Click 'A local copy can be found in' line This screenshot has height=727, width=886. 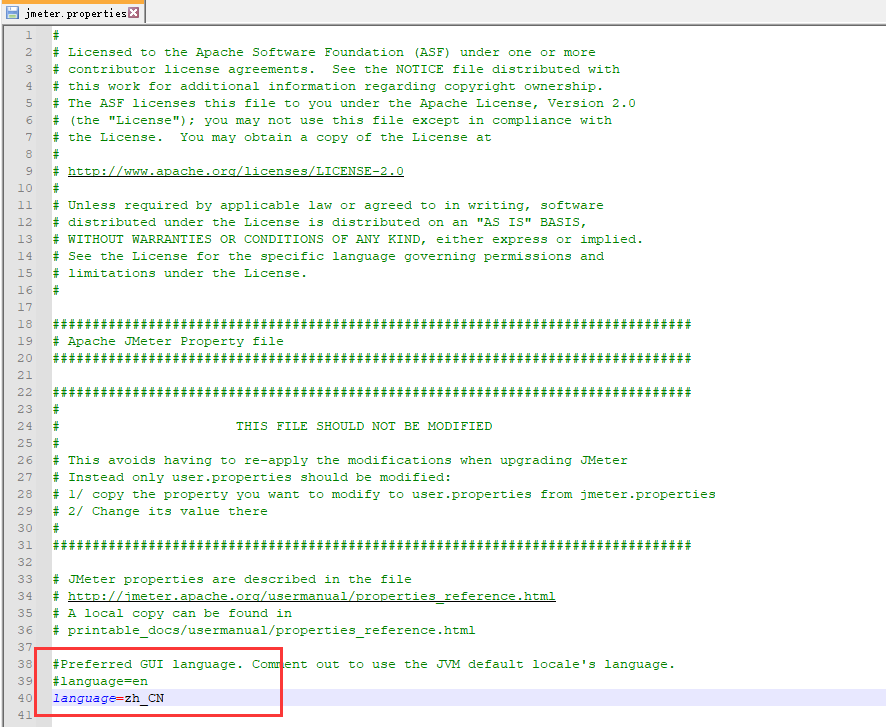[x=172, y=613]
